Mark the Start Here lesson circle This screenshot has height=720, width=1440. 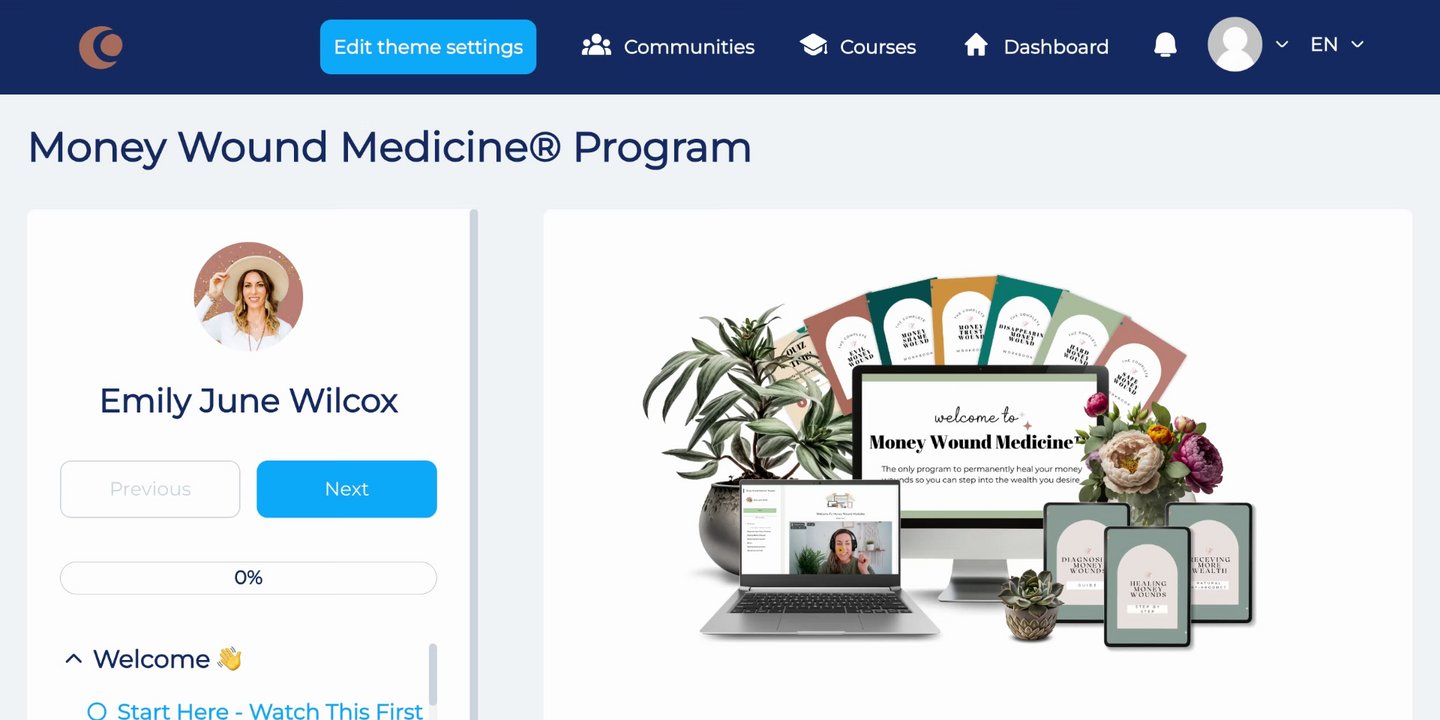pyautogui.click(x=97, y=711)
